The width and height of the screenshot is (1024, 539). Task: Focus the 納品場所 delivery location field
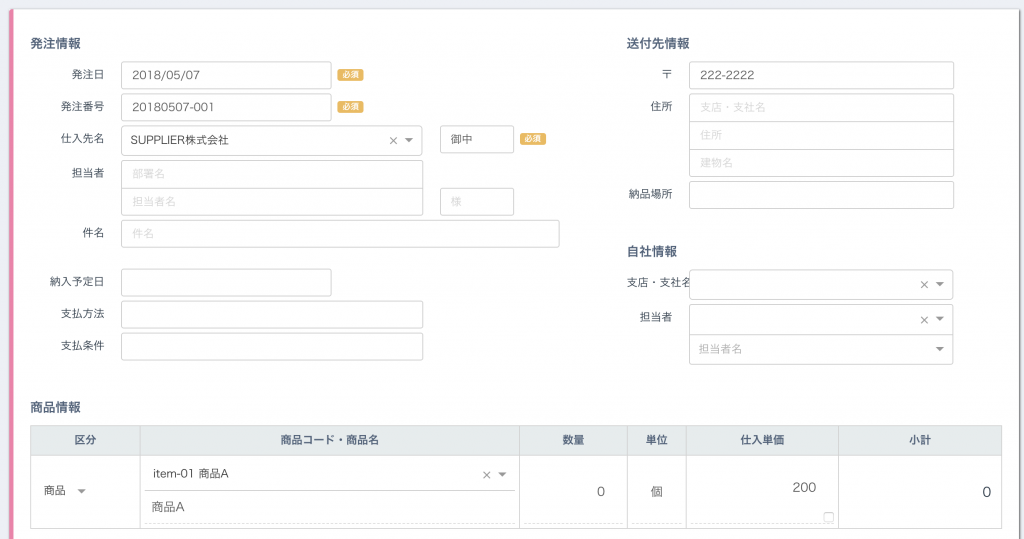click(x=821, y=195)
